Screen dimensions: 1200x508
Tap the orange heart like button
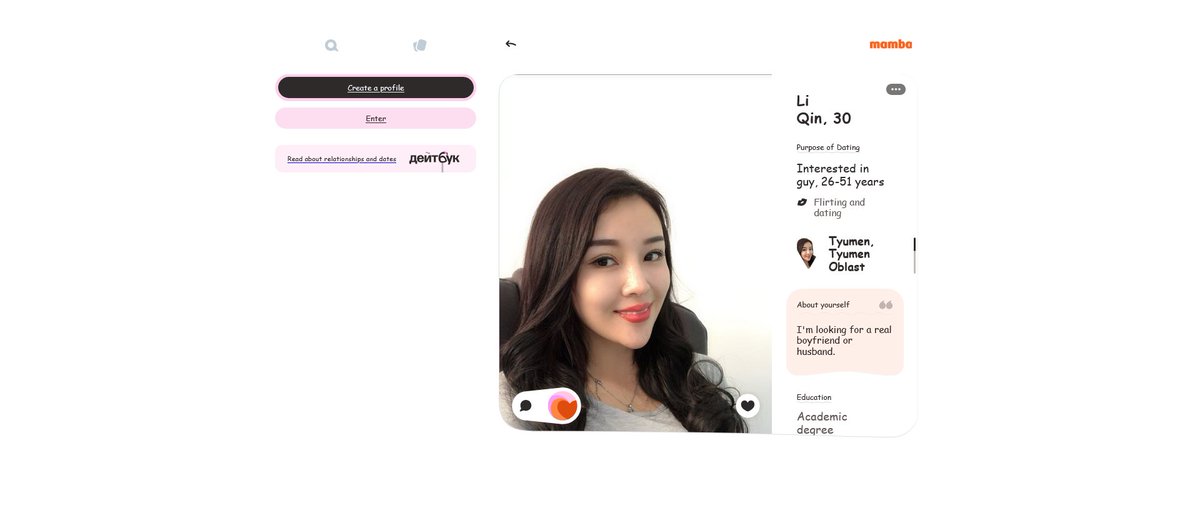(563, 406)
